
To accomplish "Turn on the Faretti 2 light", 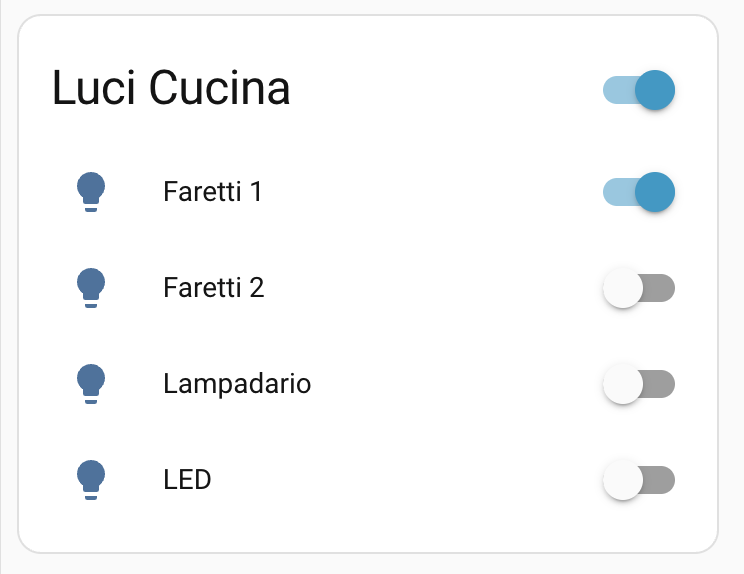I will tap(639, 288).
